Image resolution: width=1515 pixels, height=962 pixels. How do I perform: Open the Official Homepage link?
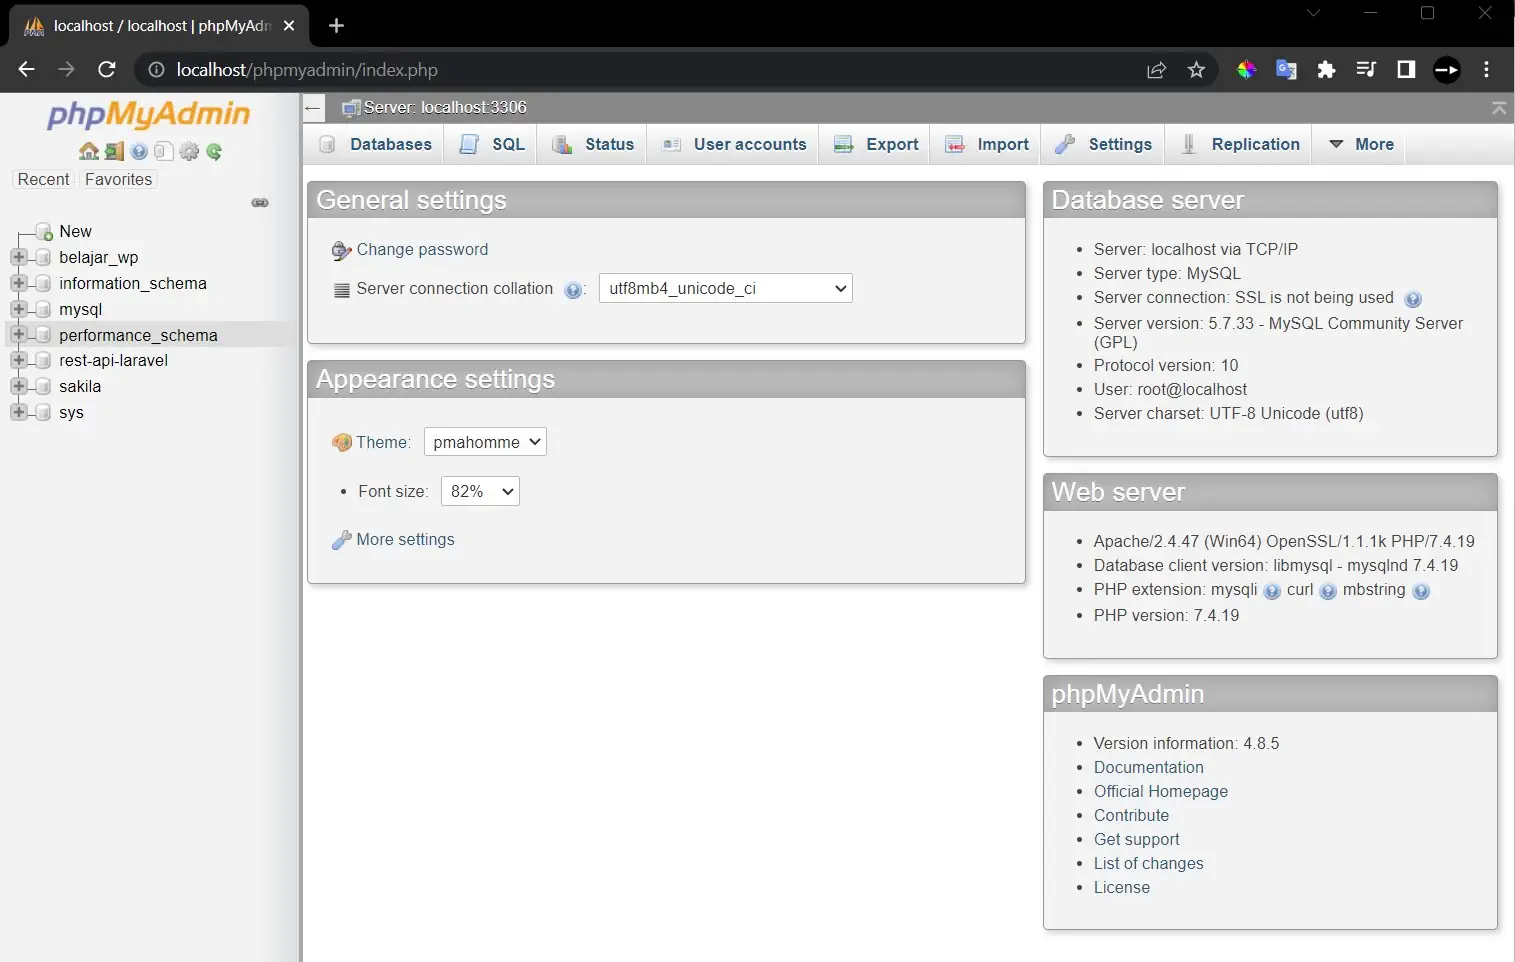tap(1160, 791)
